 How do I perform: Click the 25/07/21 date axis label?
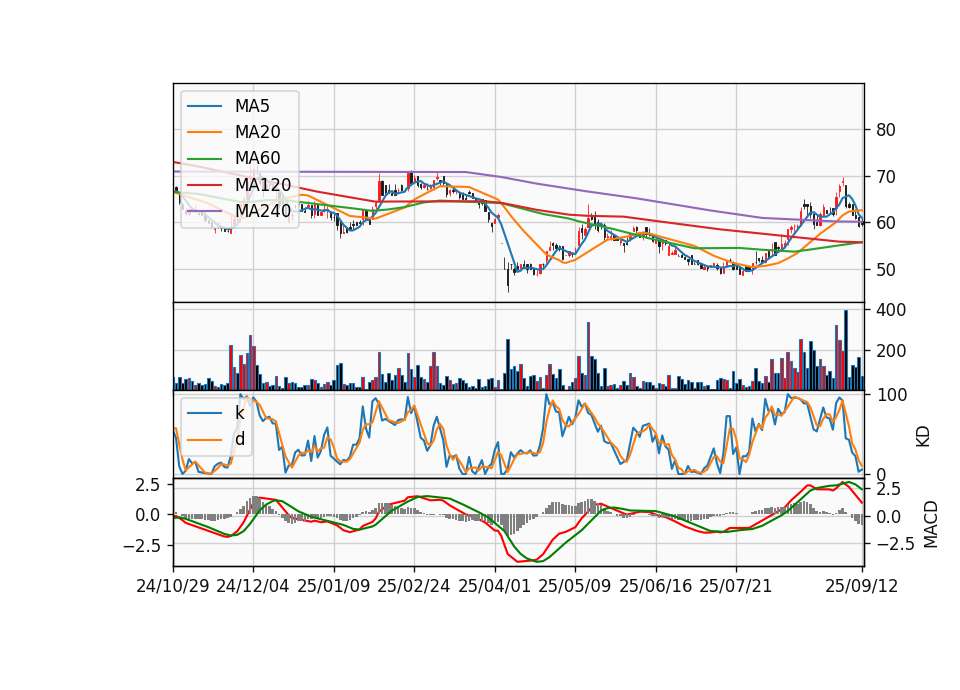pyautogui.click(x=736, y=586)
